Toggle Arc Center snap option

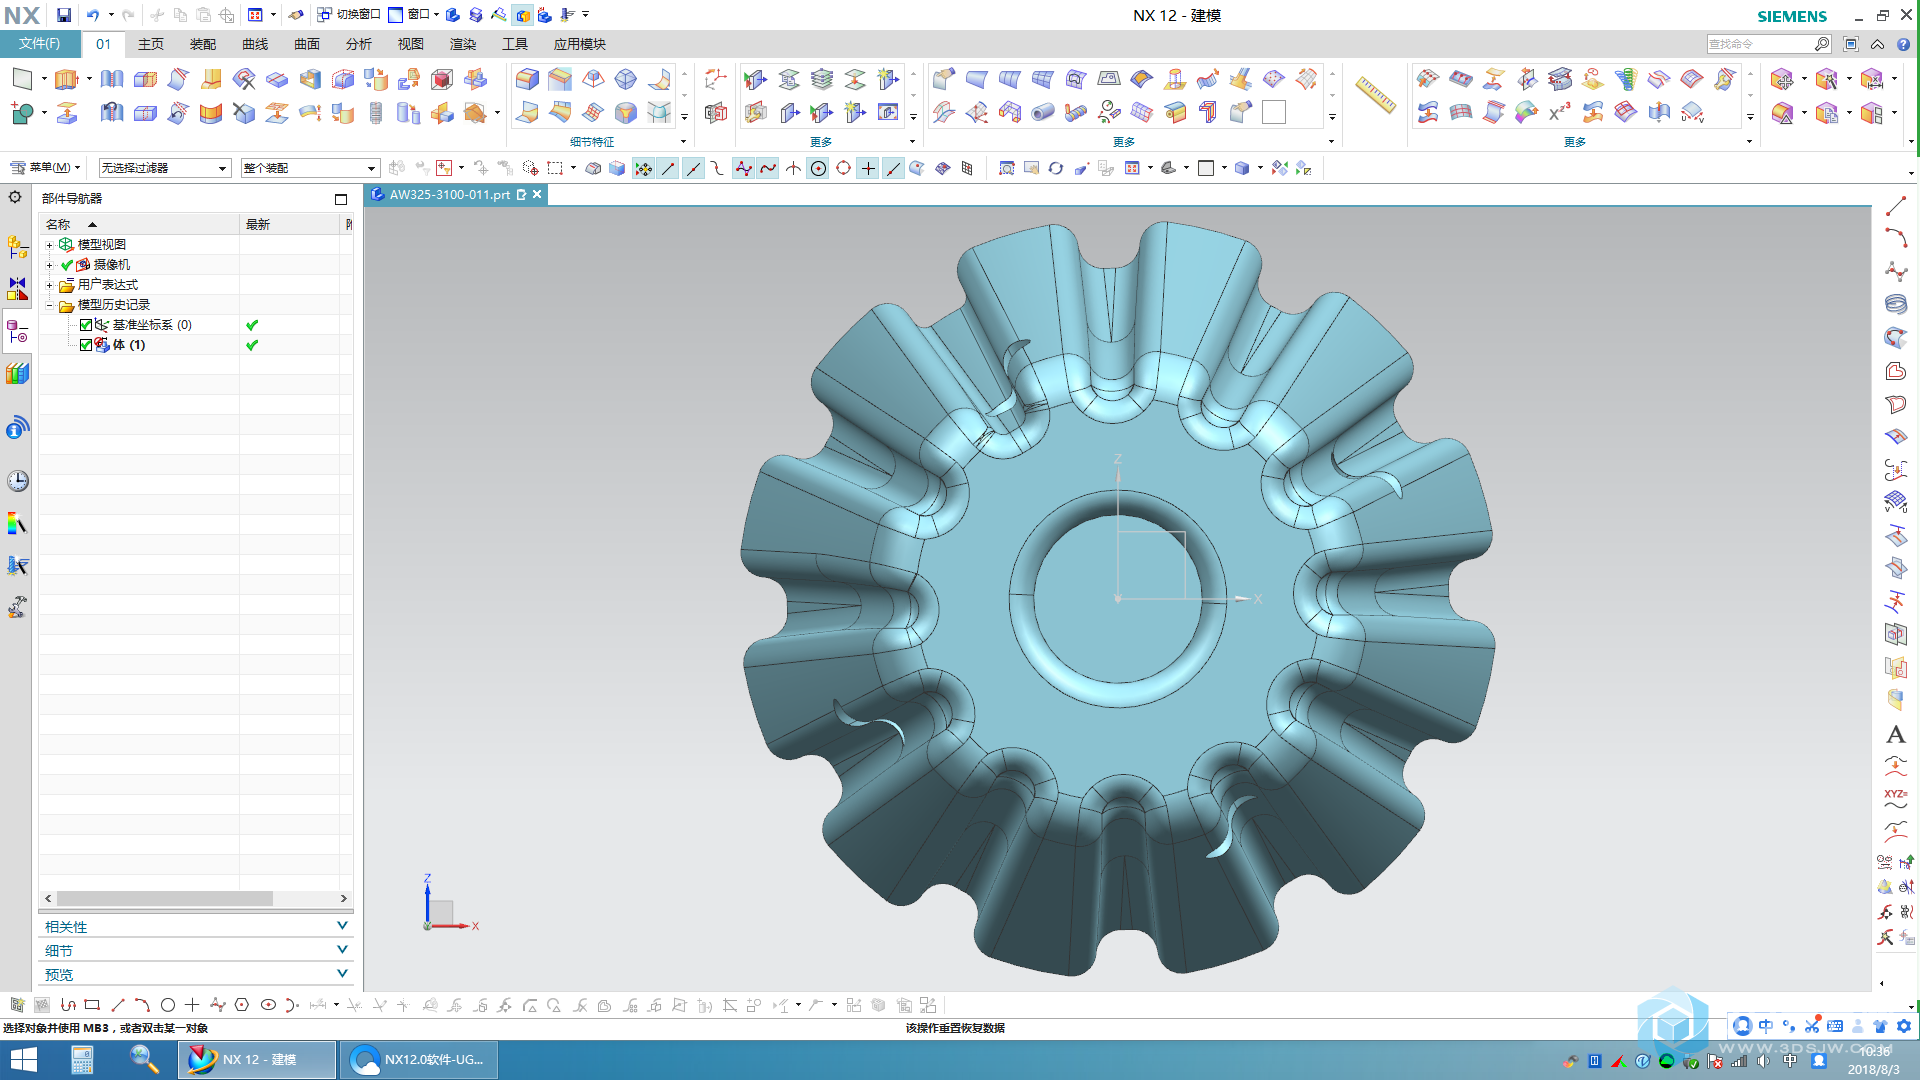(x=818, y=168)
